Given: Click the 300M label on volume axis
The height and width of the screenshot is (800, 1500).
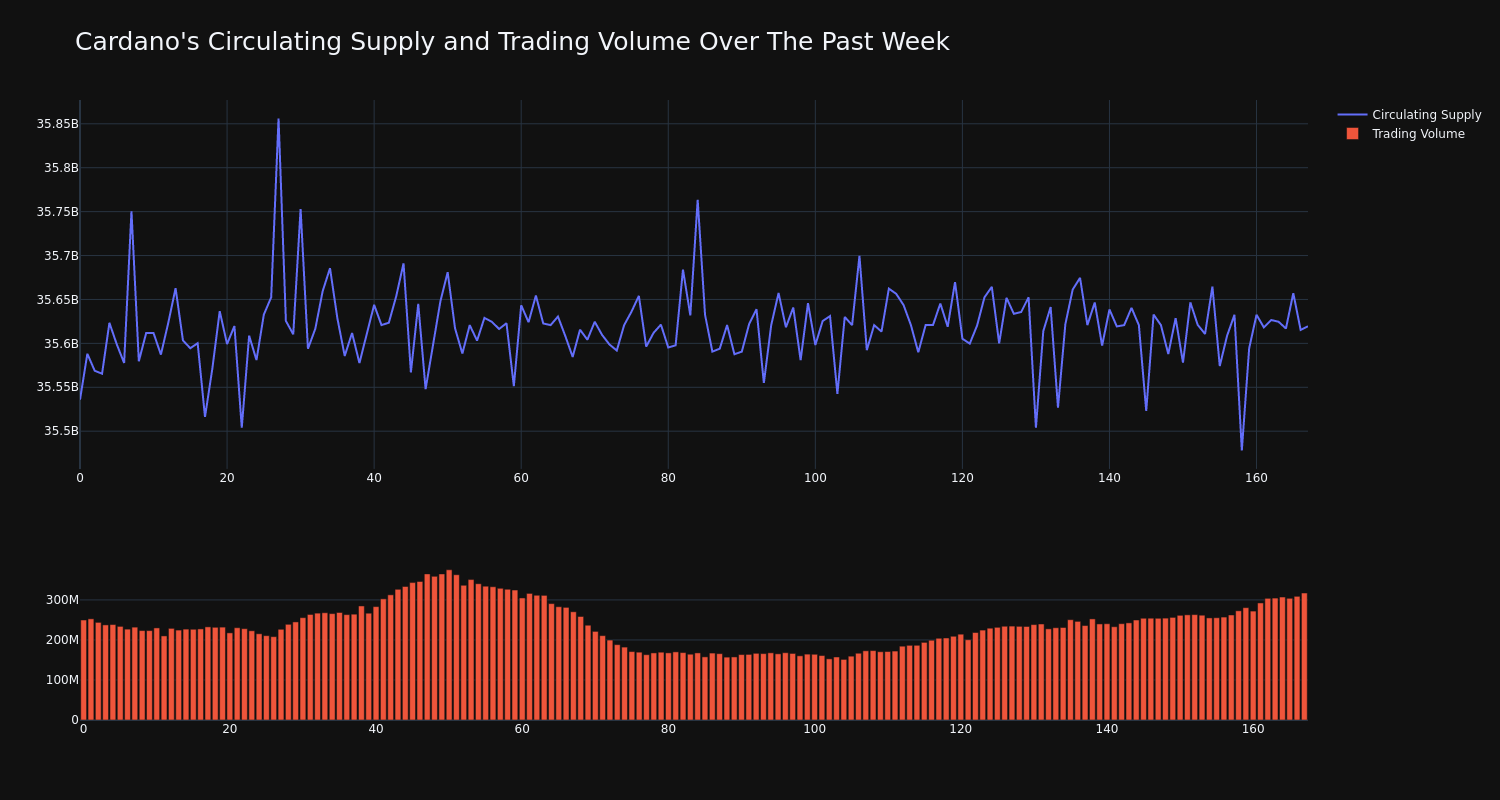Looking at the screenshot, I should click(61, 600).
